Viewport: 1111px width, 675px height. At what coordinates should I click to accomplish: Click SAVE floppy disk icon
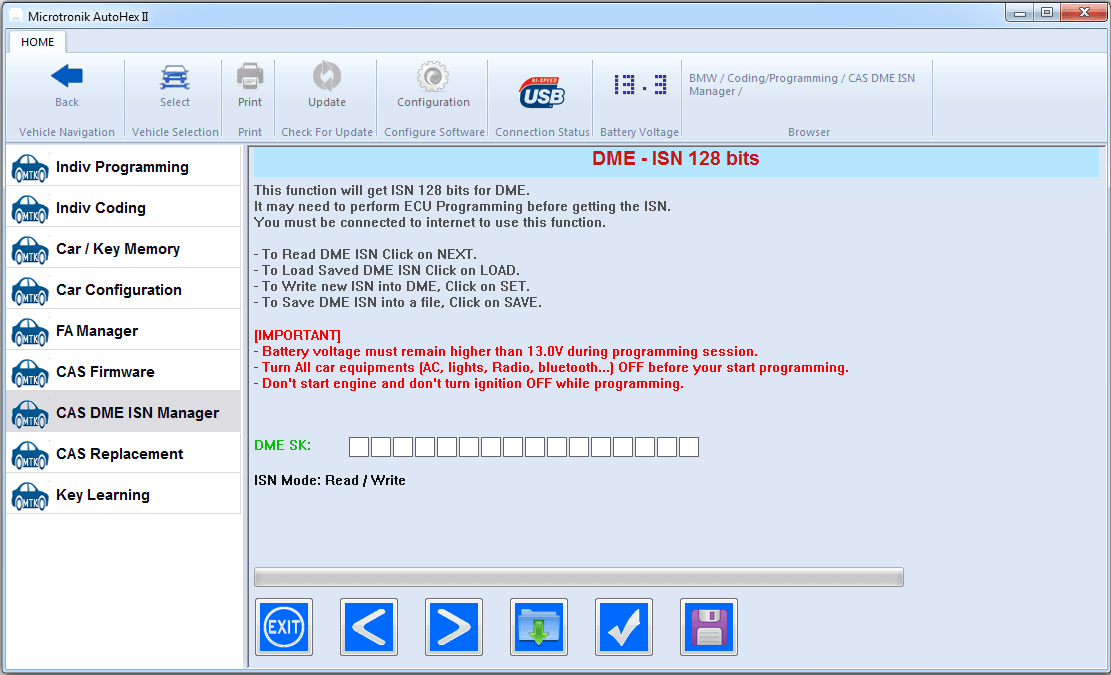tap(709, 627)
